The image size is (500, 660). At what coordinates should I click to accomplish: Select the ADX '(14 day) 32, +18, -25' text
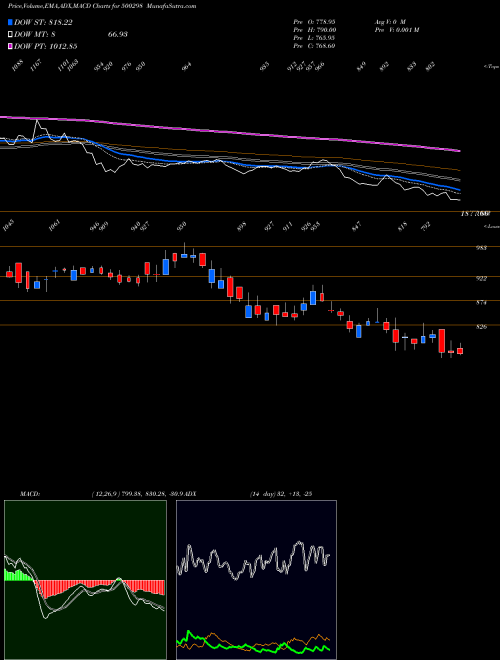[x=281, y=494]
